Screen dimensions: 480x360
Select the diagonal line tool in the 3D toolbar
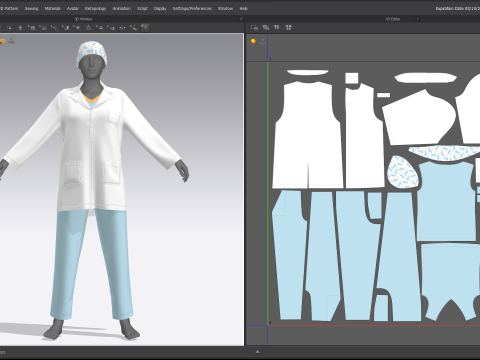click(133, 28)
